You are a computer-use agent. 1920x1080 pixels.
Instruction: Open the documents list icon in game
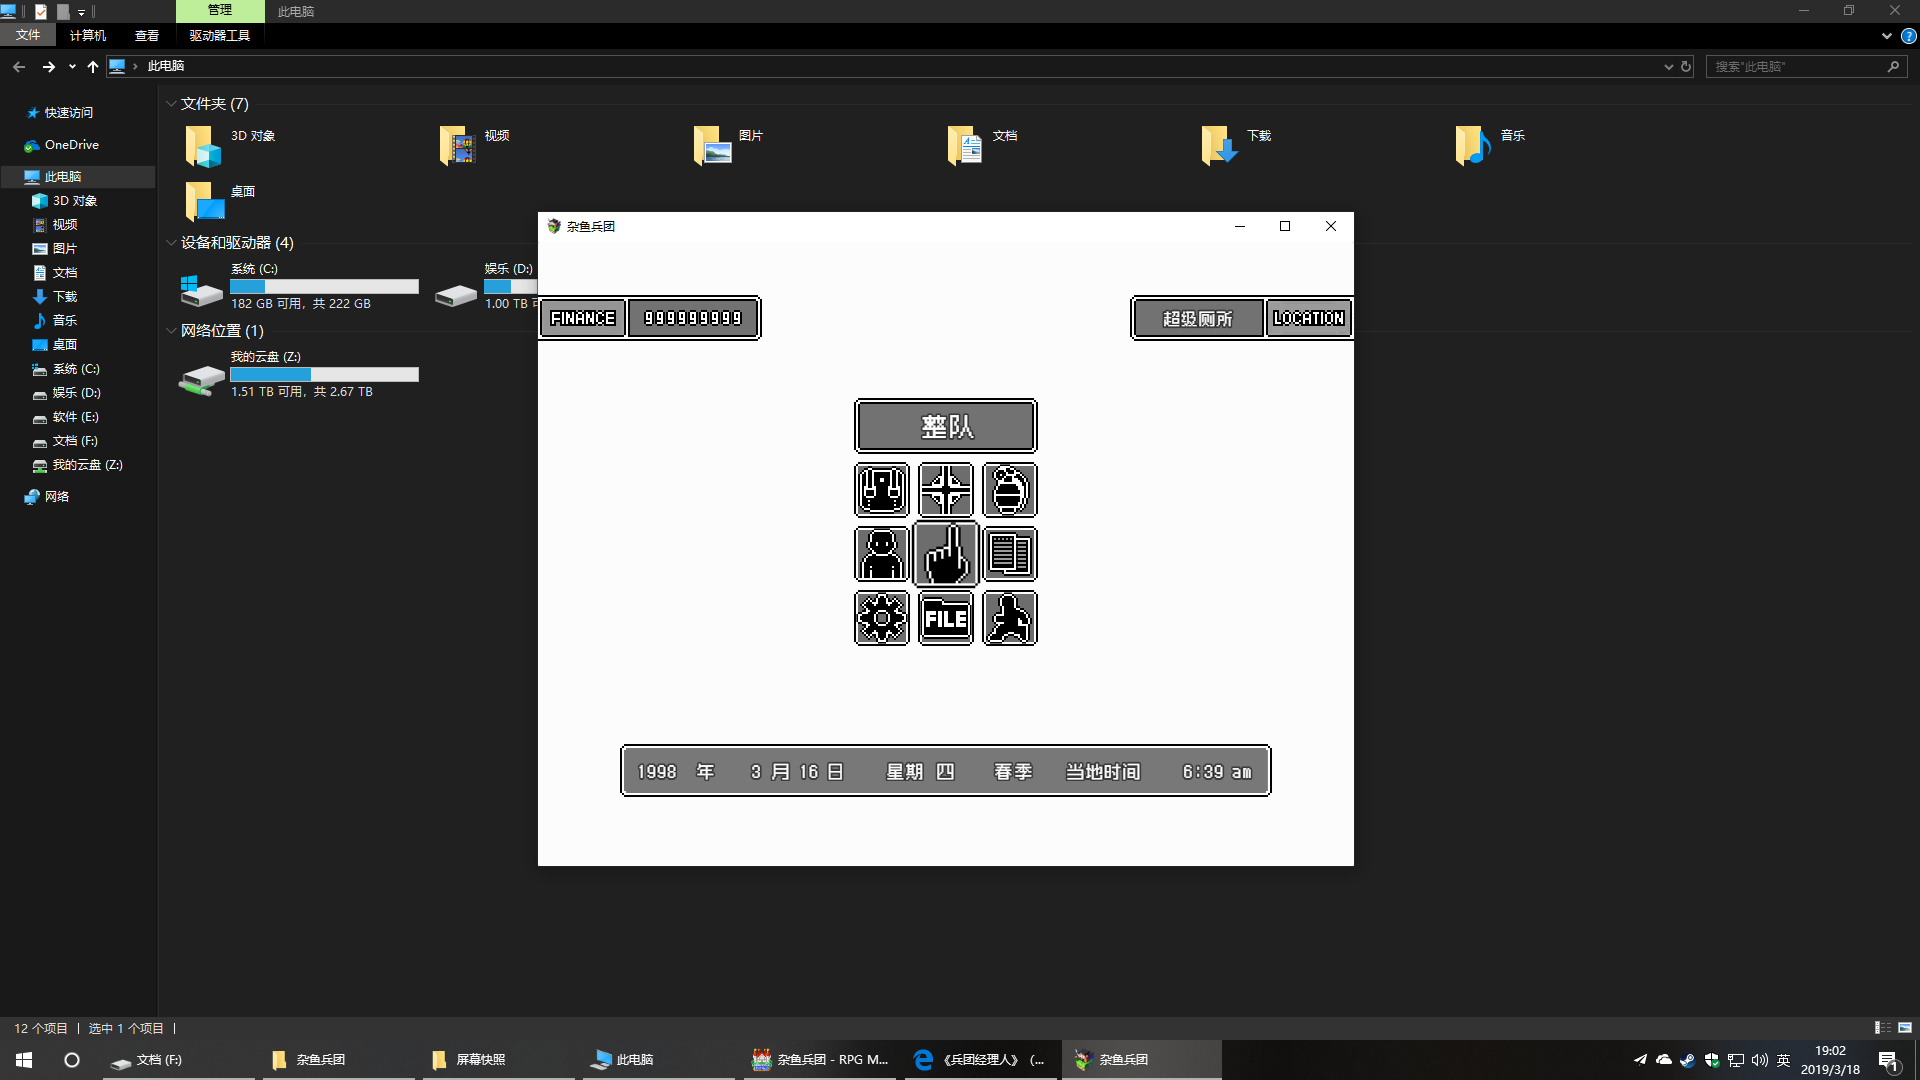[1010, 554]
